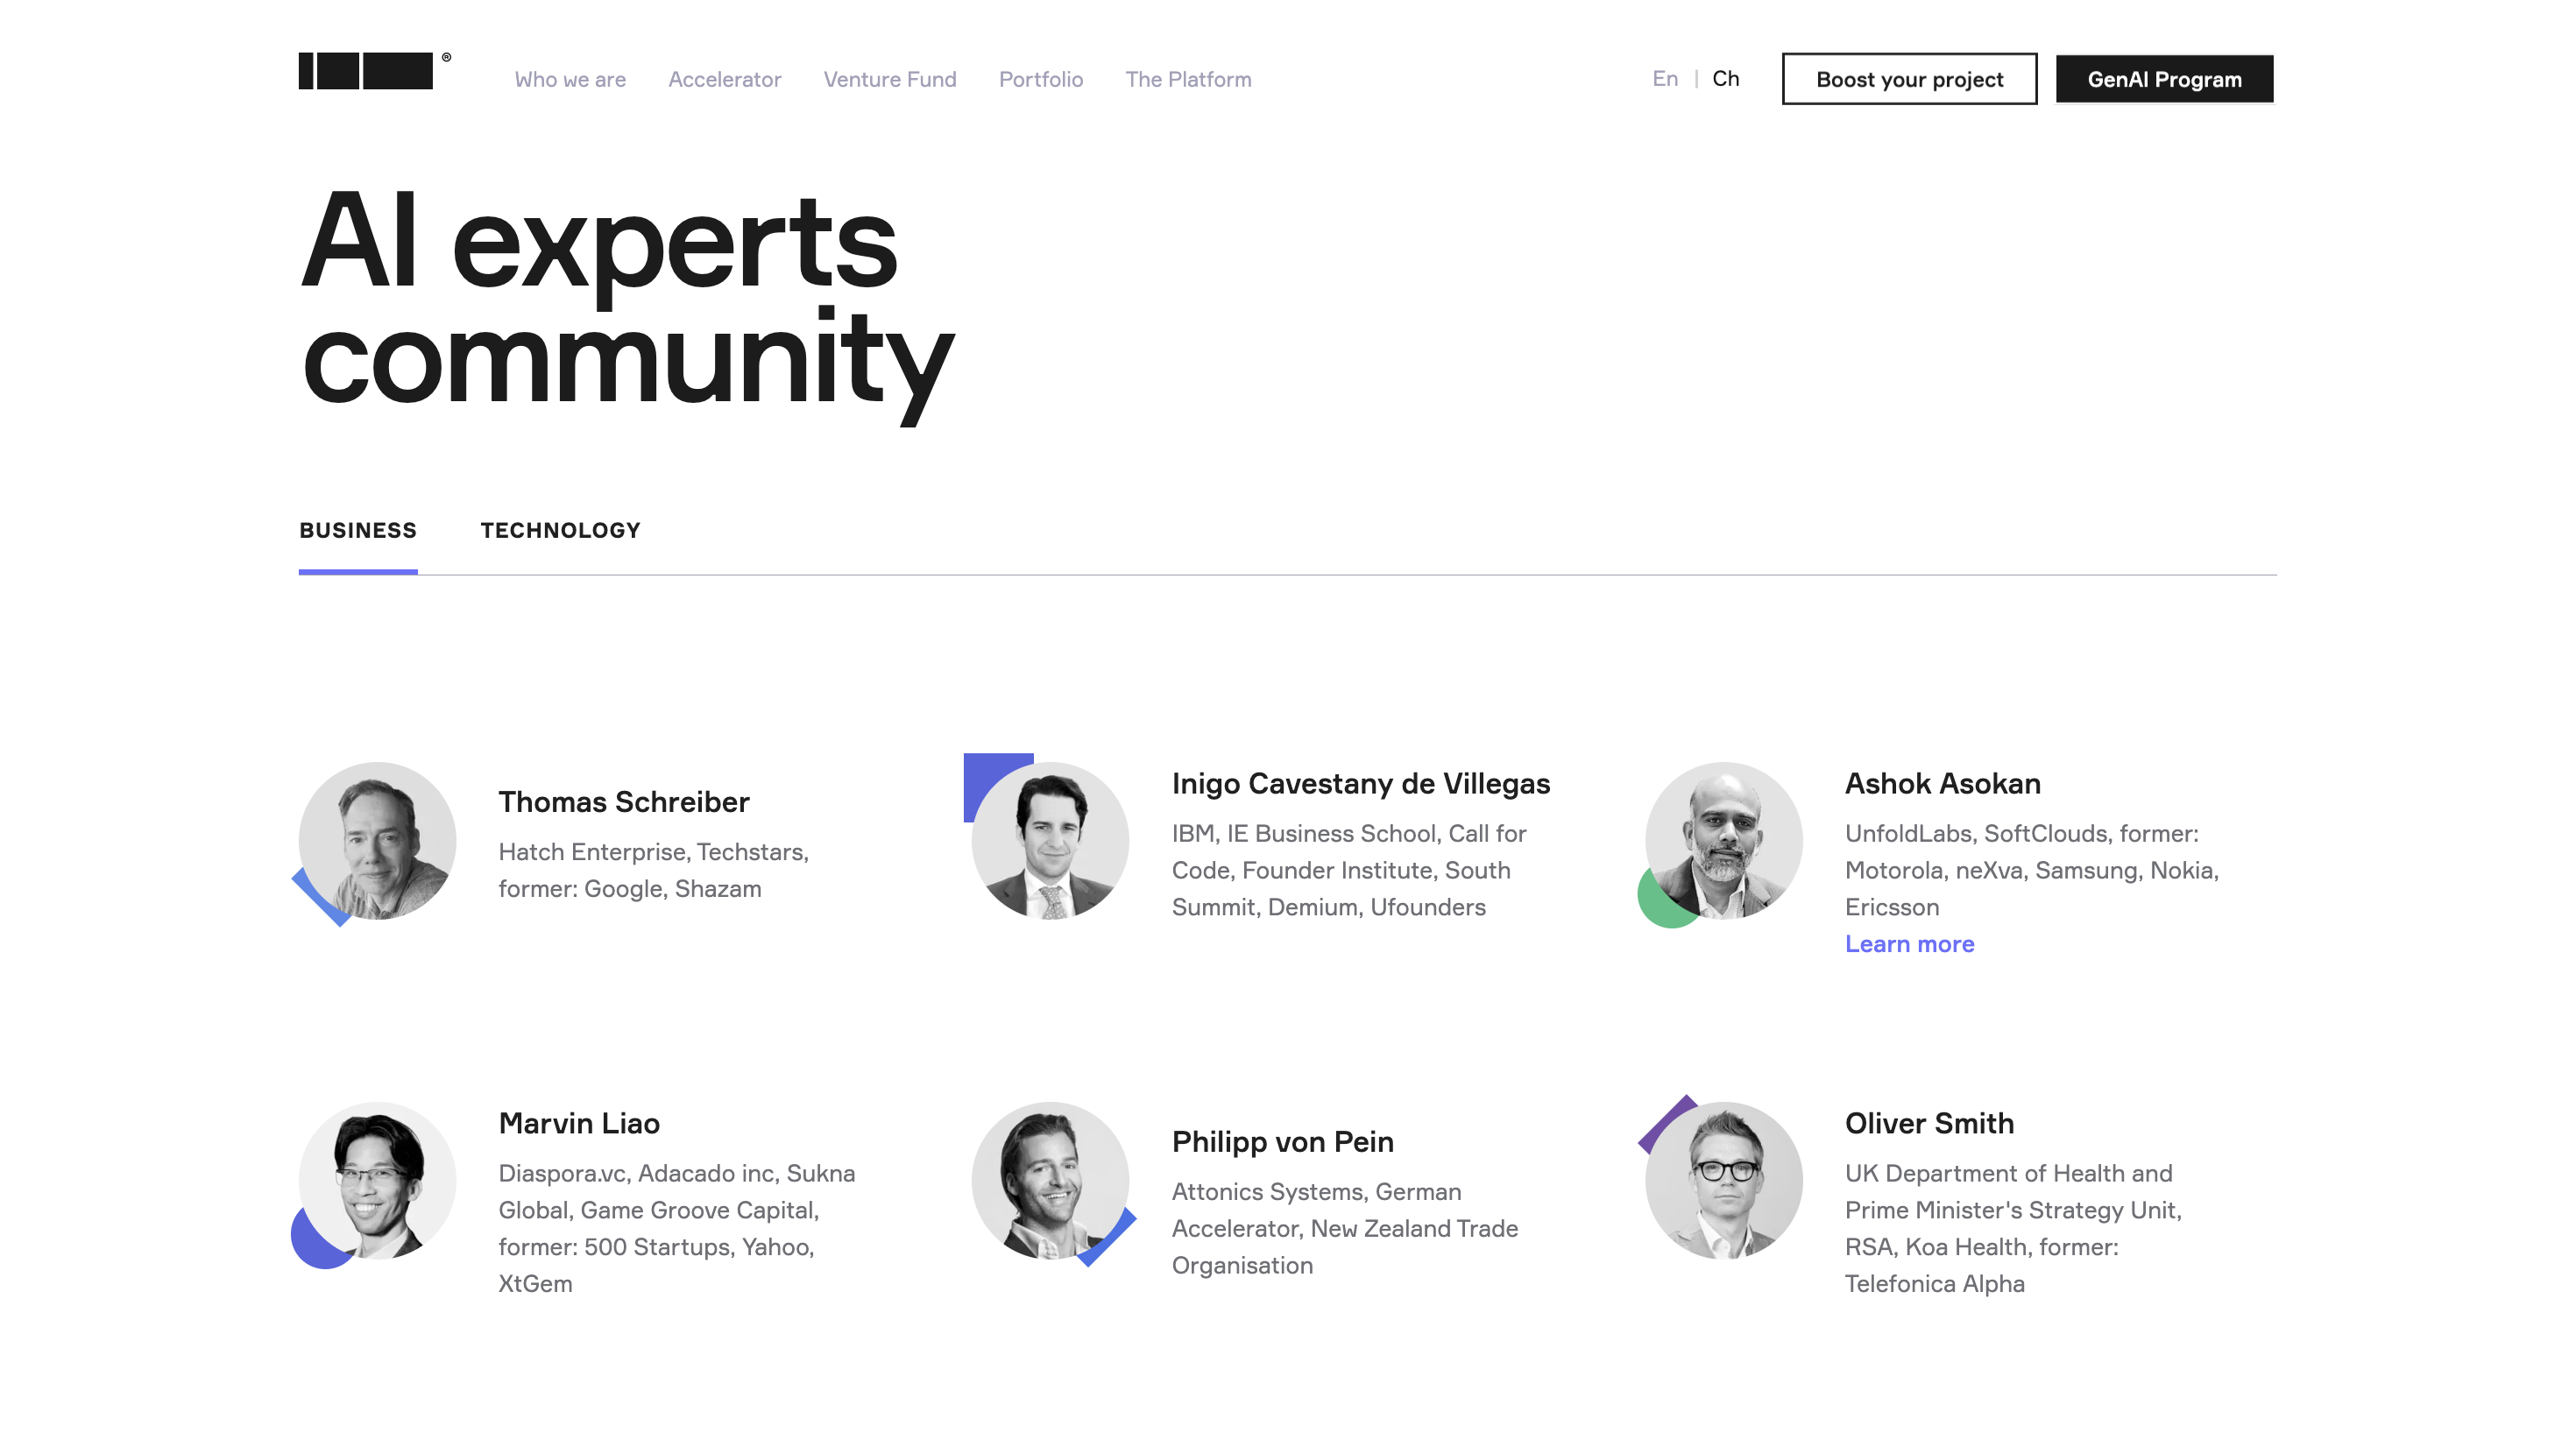2576x1454 pixels.
Task: Click the GenAI Program button
Action: click(x=2164, y=79)
